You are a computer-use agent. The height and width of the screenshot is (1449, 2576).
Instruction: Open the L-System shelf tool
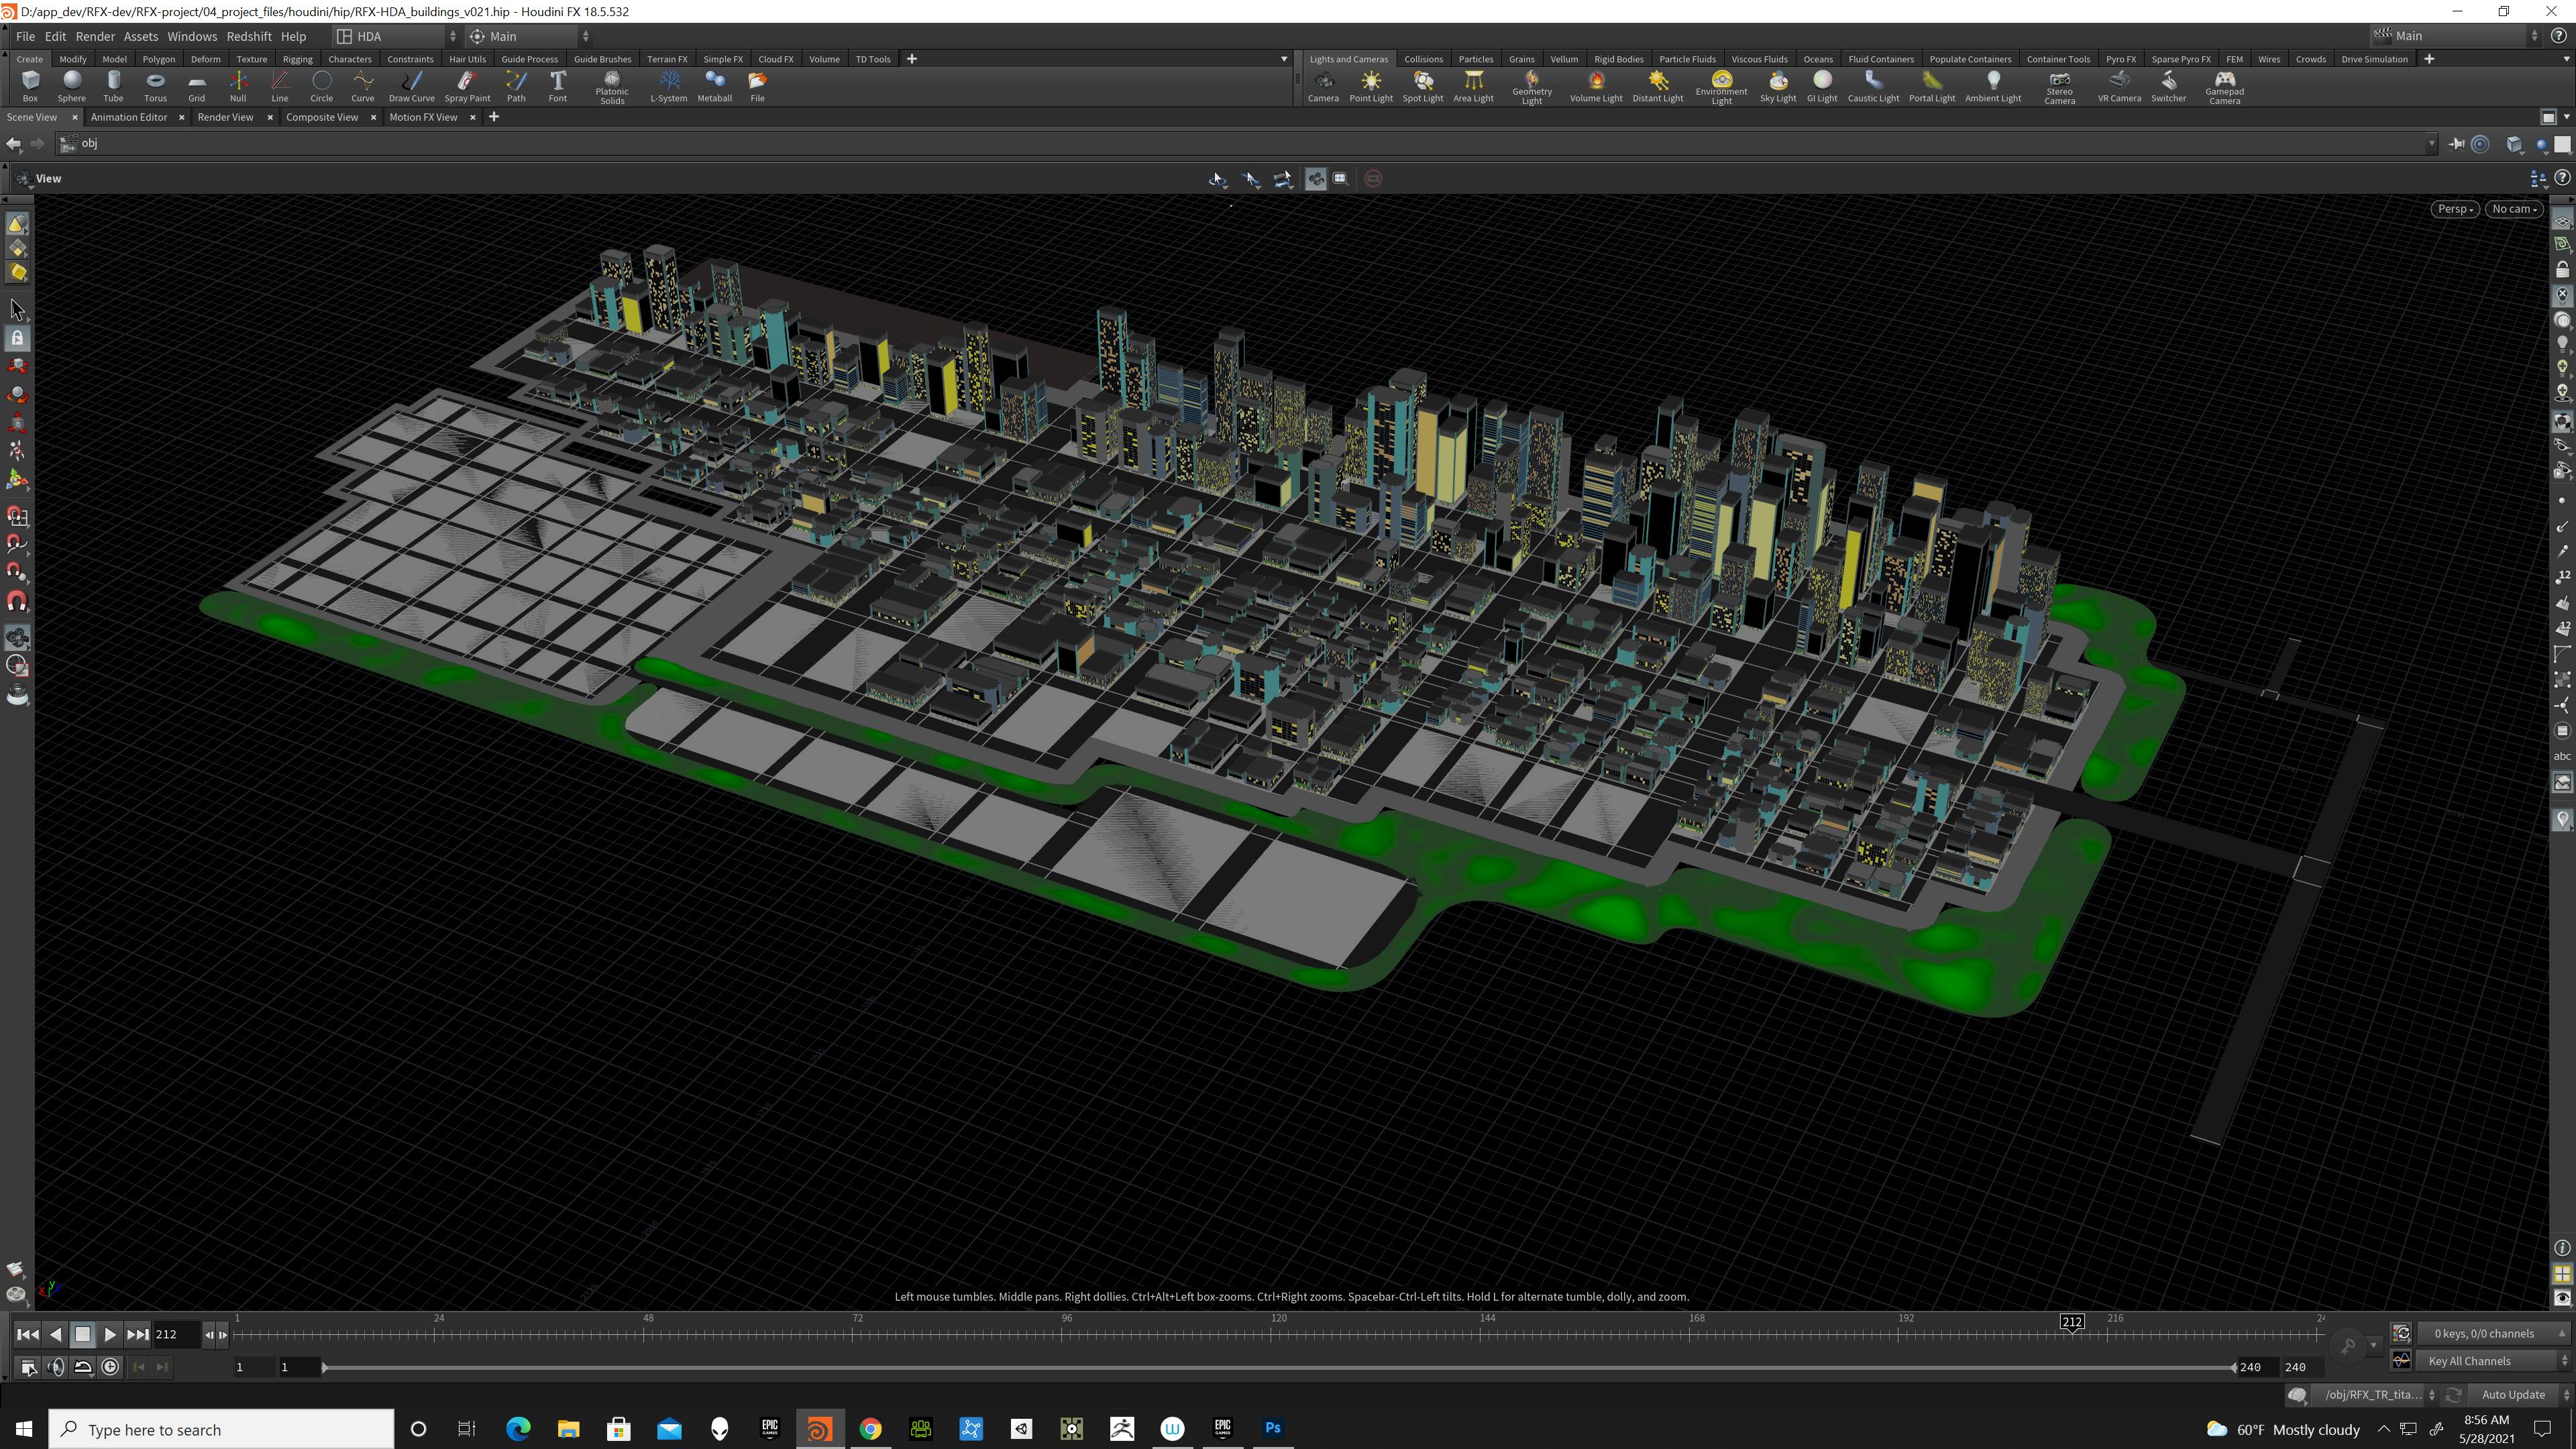coord(669,86)
